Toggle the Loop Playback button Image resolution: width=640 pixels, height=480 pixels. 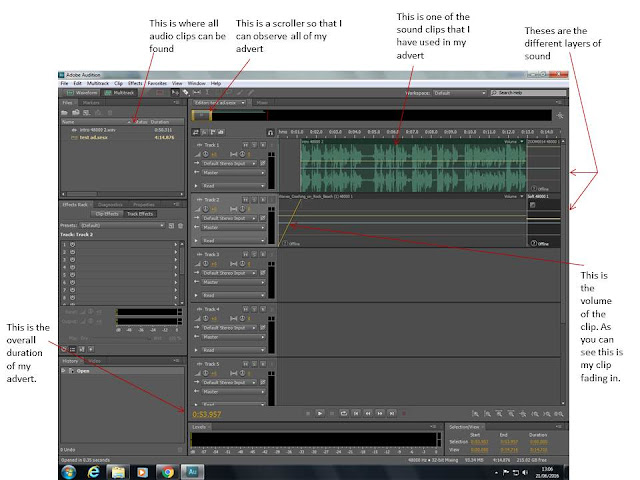[344, 413]
